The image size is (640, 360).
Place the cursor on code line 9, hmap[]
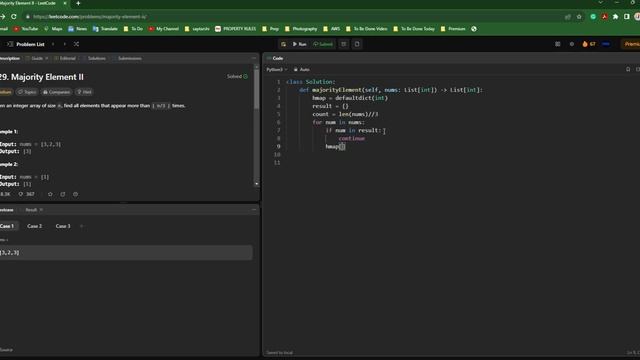[336, 147]
